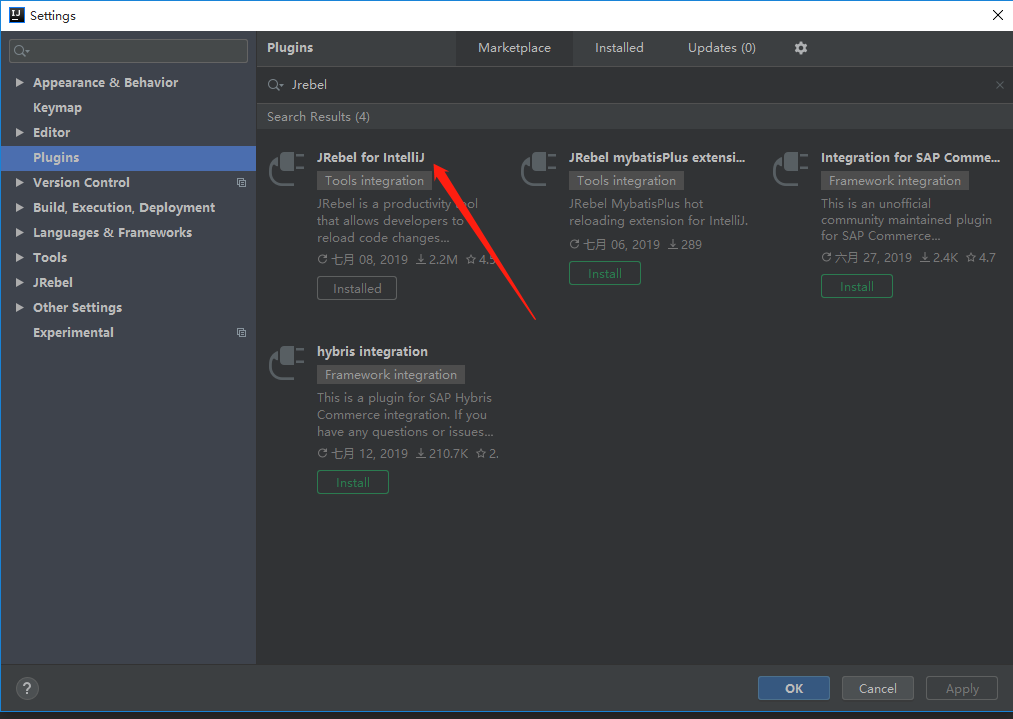Install JRebel mybatisPlus extension
Screen dimensions: 1013x719
605,273
